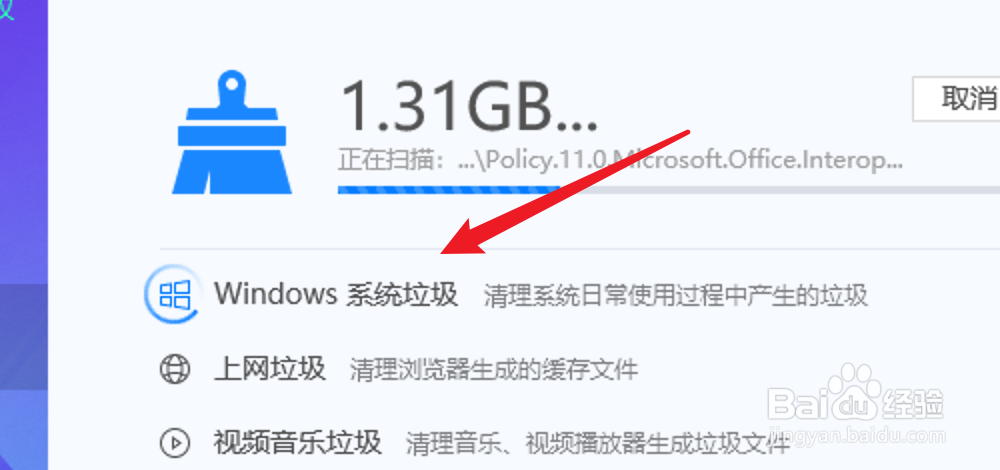Click the darker highlighted section of the purple sidebar
1000x470 pixels.
24,337
